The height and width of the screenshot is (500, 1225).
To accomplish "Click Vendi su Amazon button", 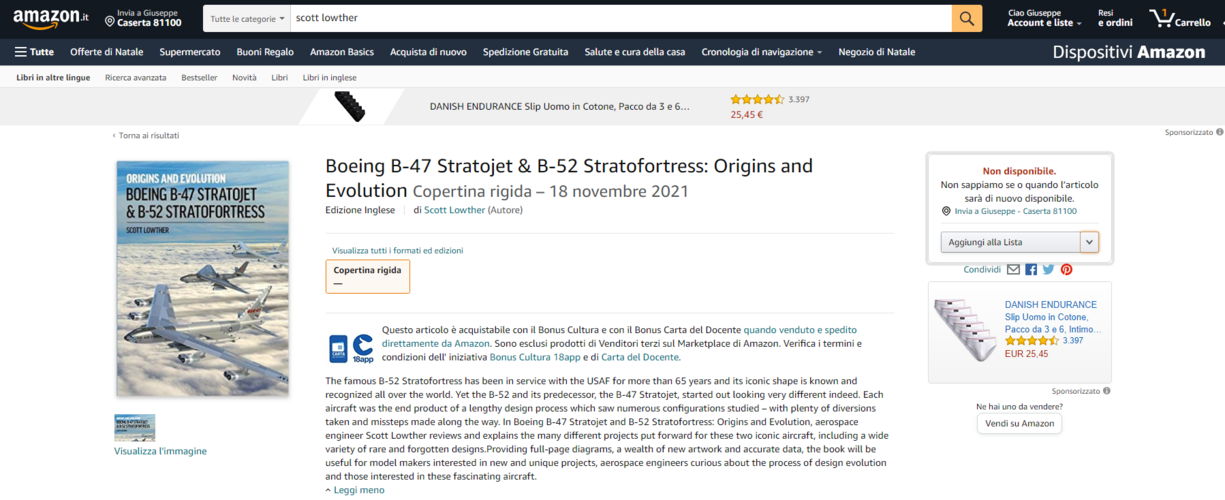I will (x=1019, y=423).
